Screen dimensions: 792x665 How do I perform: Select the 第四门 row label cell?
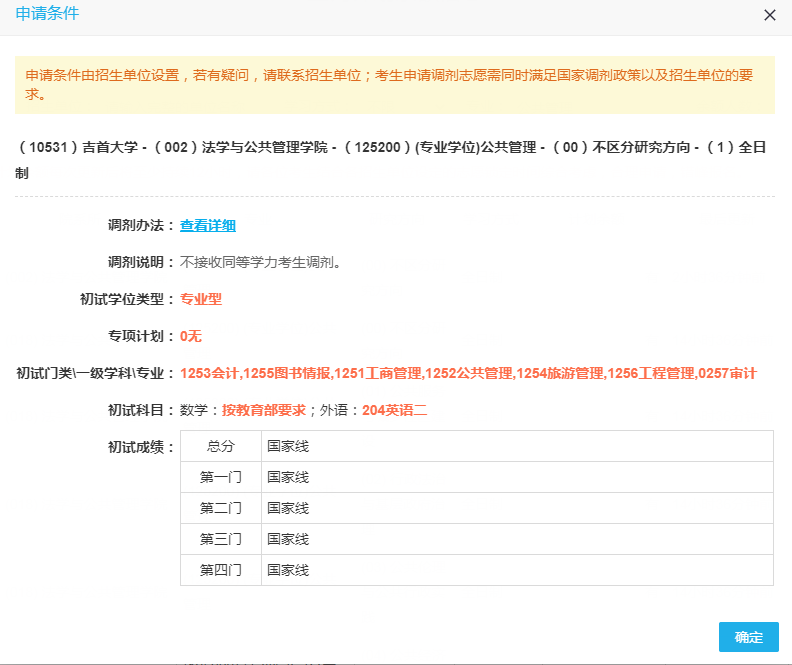221,570
